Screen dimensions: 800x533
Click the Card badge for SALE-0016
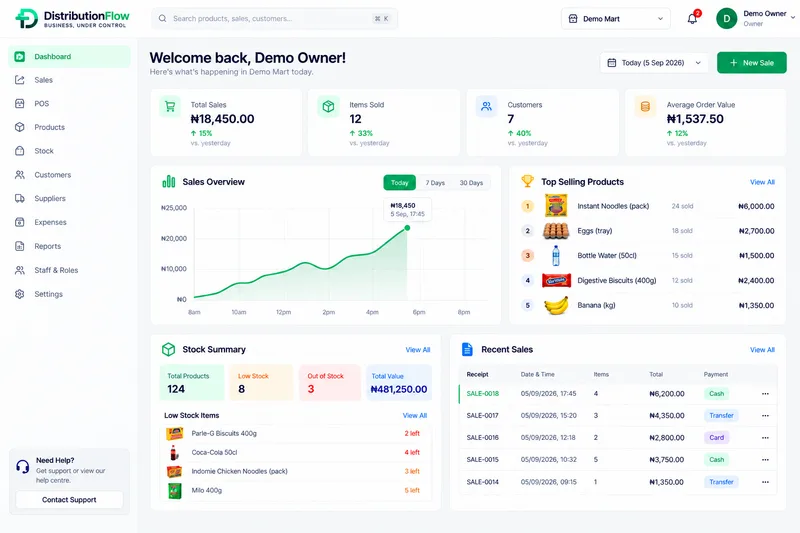tap(716, 438)
